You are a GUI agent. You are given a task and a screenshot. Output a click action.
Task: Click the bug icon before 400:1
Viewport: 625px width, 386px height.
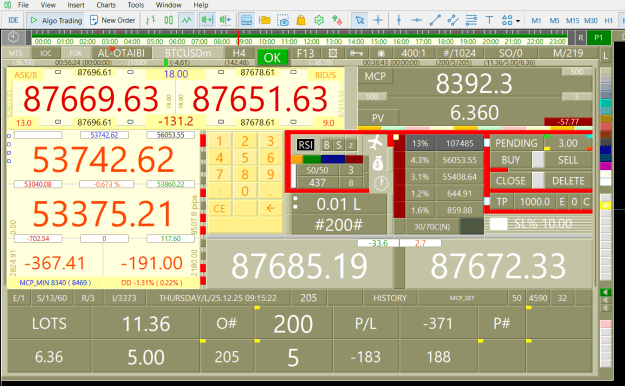coord(381,53)
